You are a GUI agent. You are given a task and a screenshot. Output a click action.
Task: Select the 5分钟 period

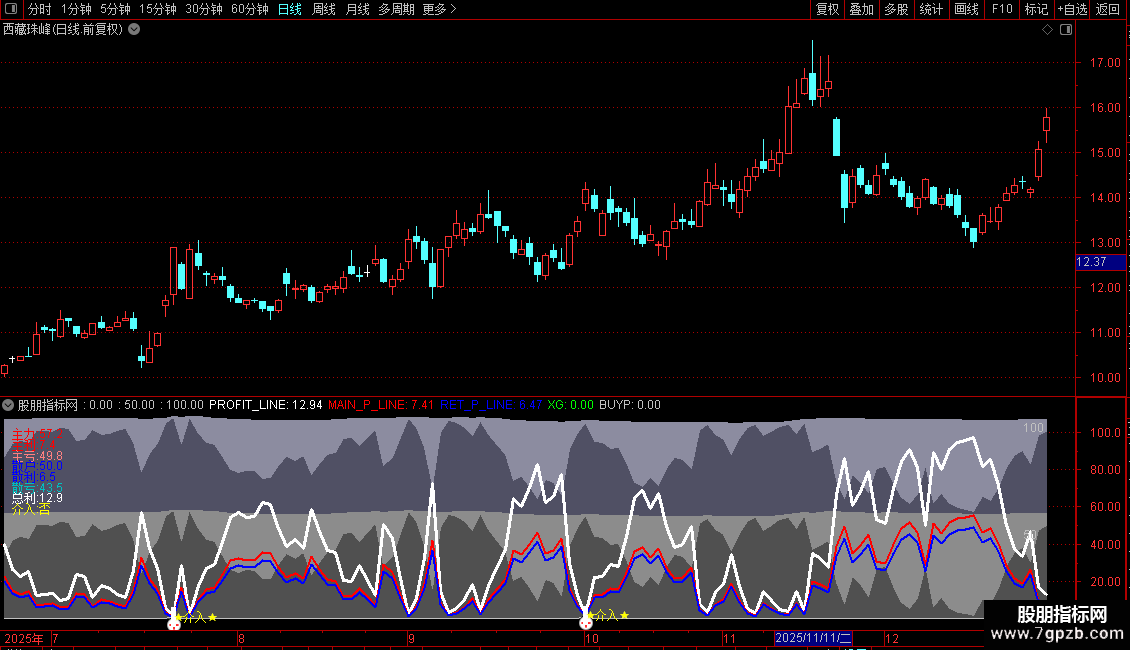point(115,9)
